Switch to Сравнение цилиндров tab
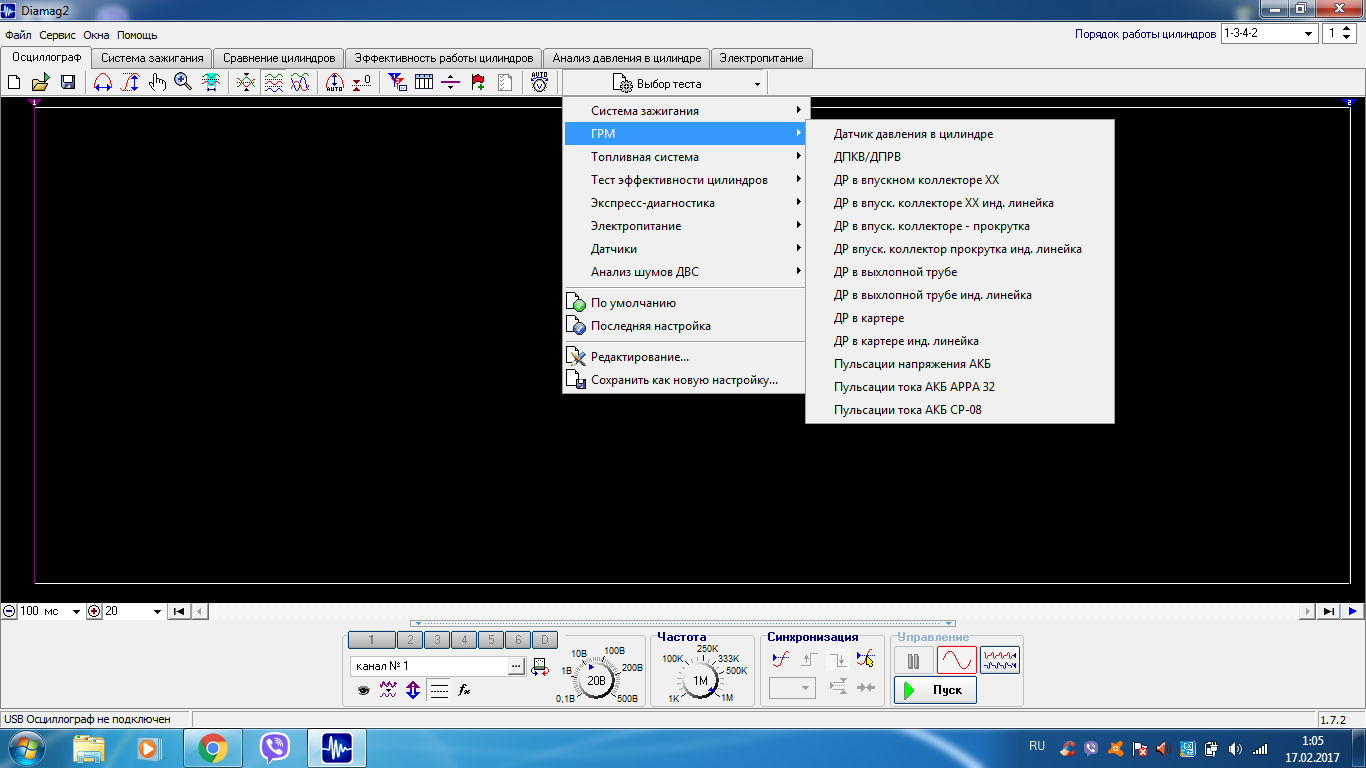 point(279,58)
